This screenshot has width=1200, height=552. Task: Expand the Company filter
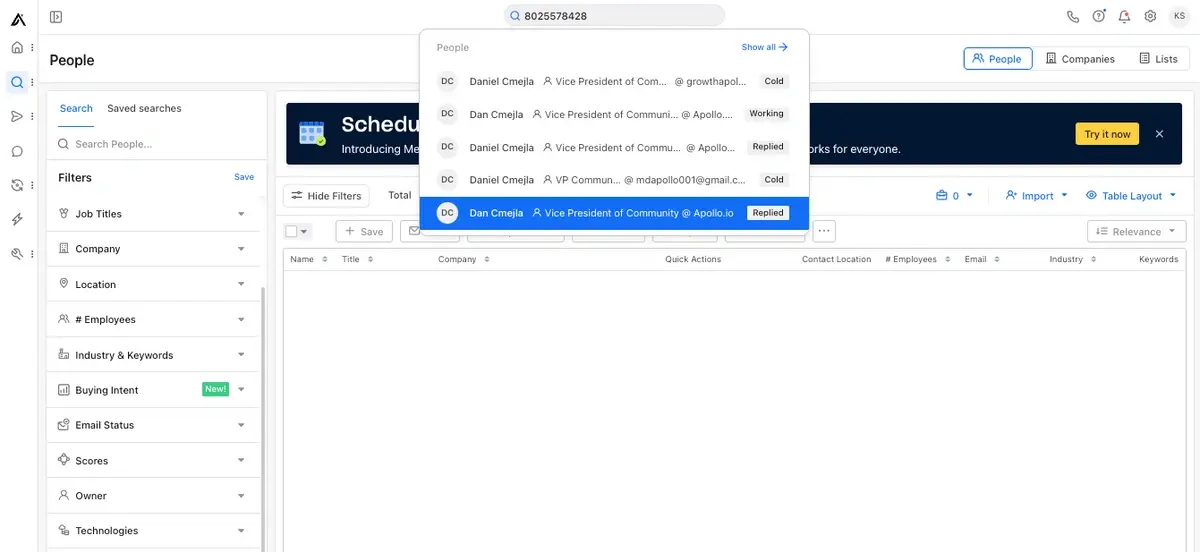tap(155, 249)
